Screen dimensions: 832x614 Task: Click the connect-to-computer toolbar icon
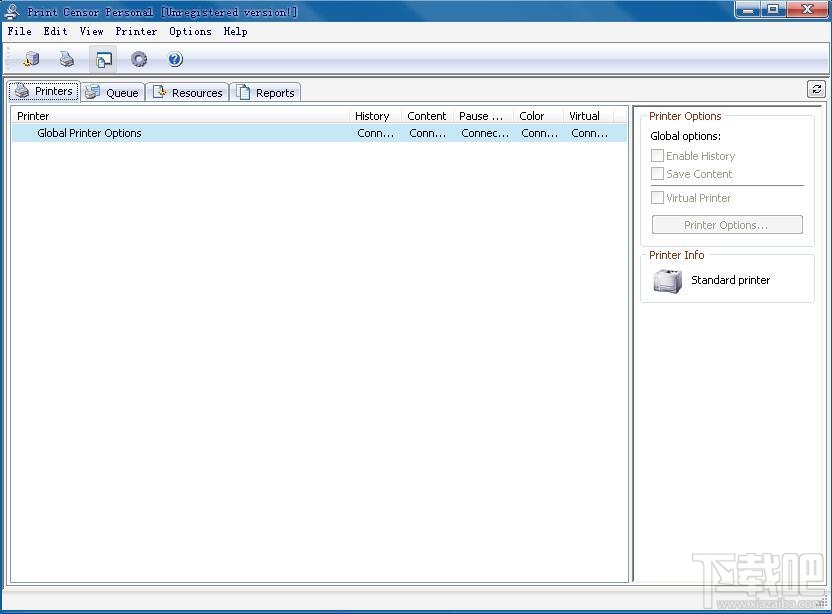(31, 59)
